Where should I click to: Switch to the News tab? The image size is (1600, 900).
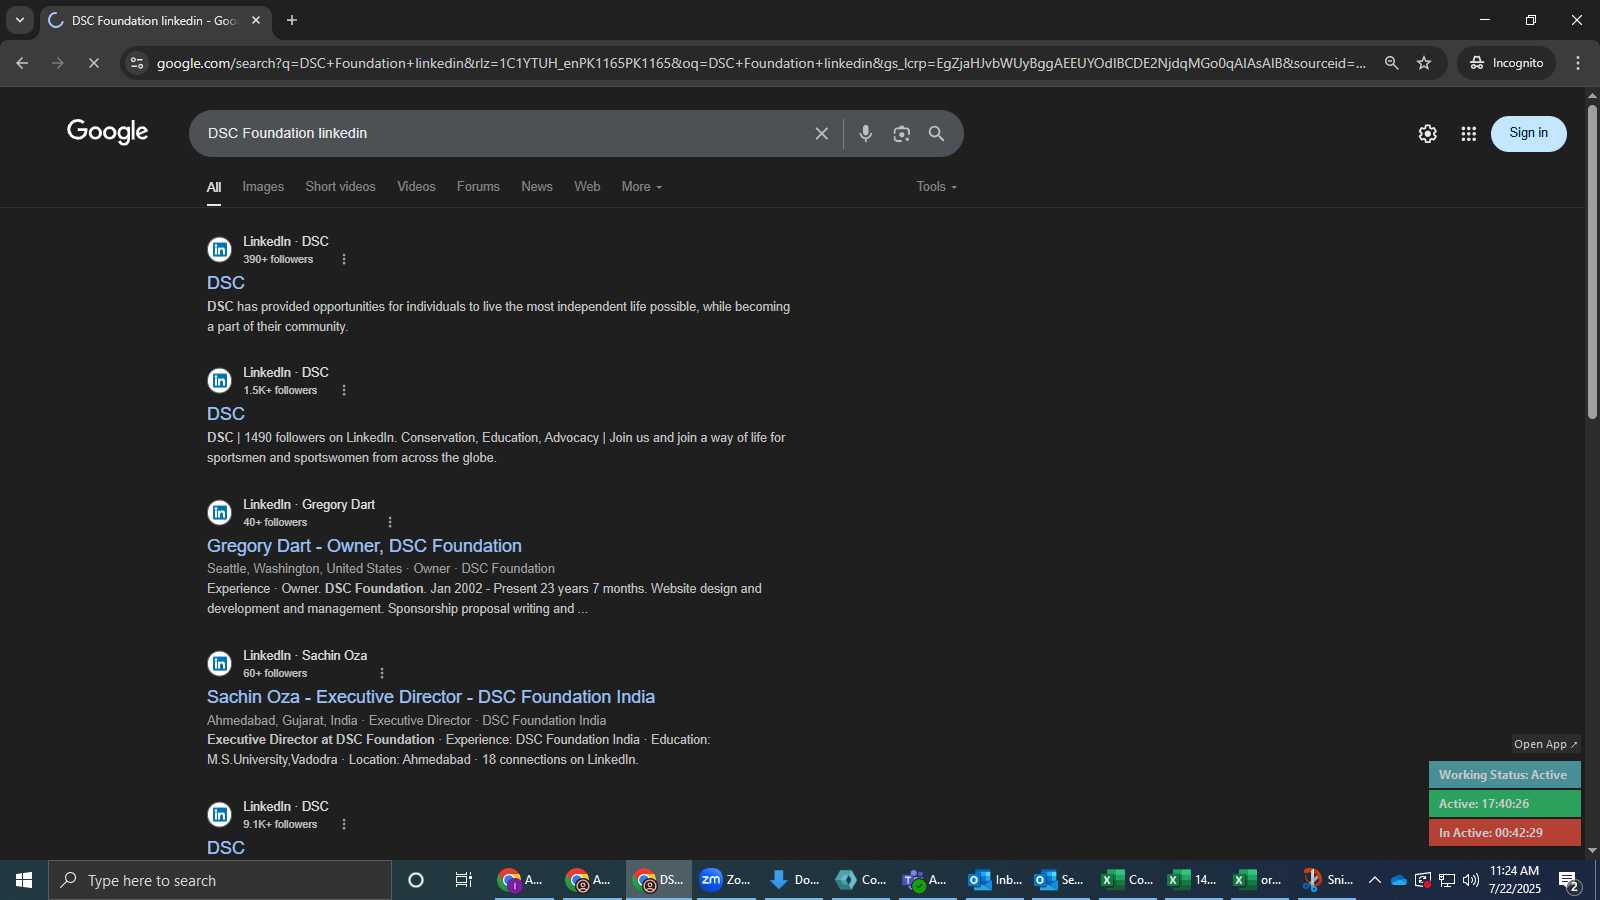[x=537, y=187]
